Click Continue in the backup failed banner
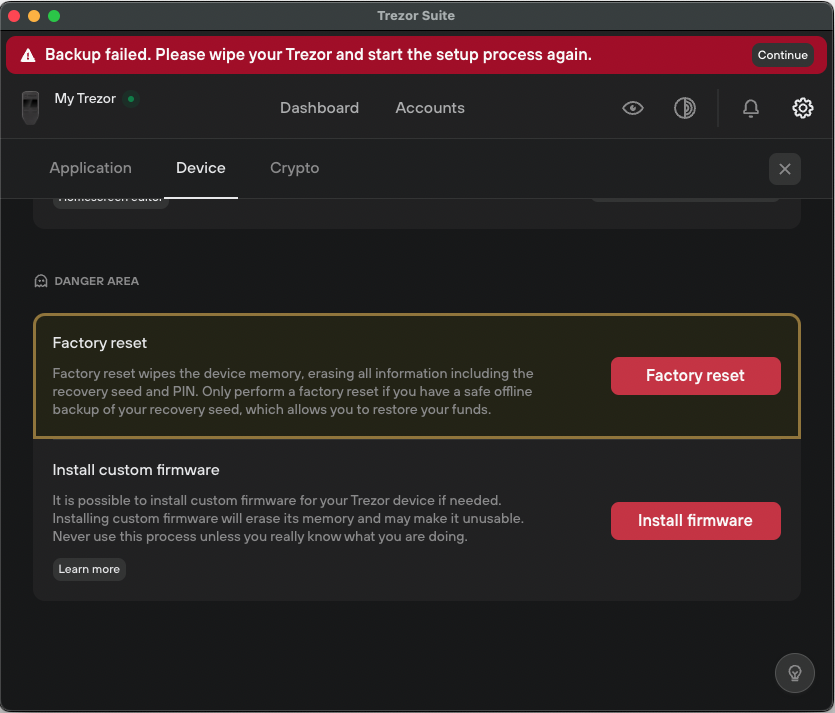Image resolution: width=835 pixels, height=713 pixels. [x=782, y=55]
